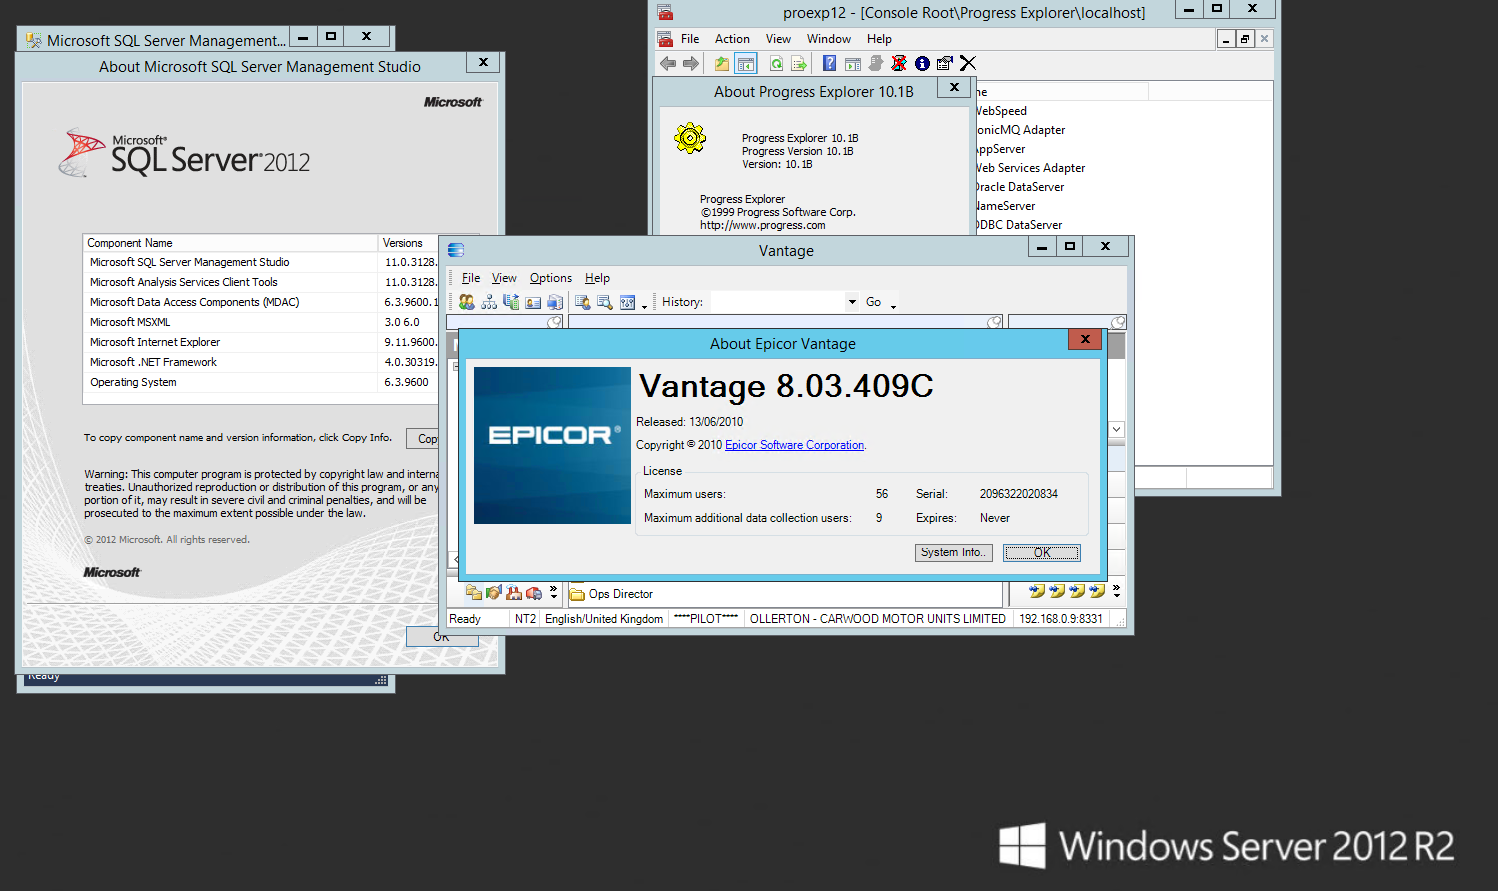Click the search magnifier icon in Vantage toolbar
This screenshot has height=891, width=1498.
point(605,302)
